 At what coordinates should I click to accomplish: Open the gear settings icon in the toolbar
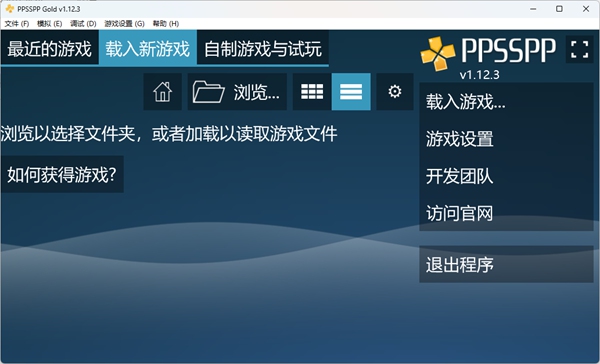click(395, 92)
